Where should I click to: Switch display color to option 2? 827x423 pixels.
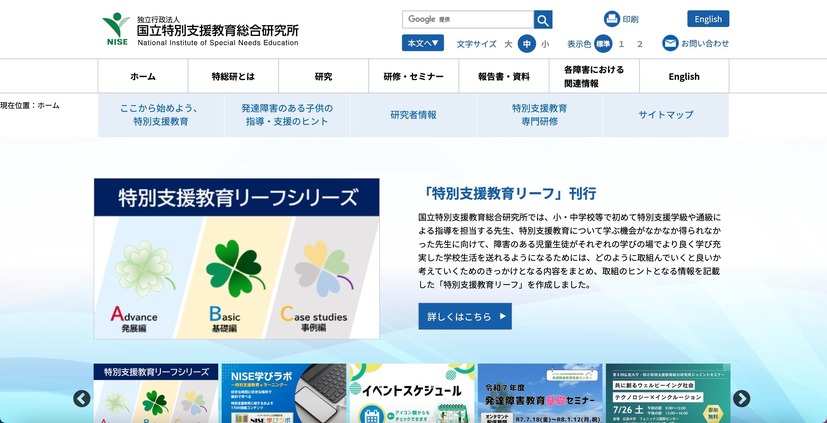[x=640, y=44]
